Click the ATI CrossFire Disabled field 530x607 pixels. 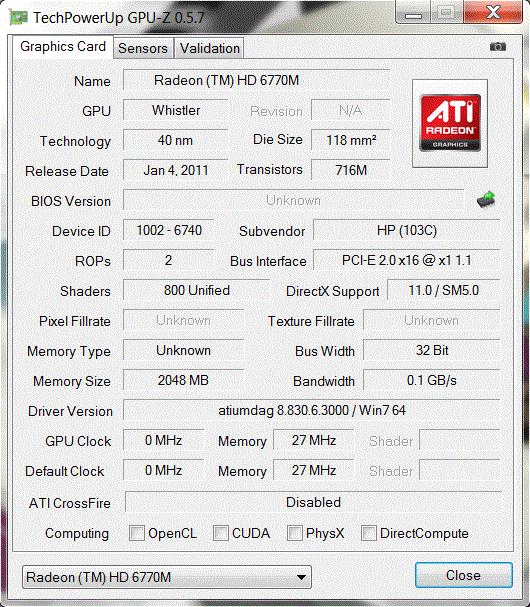coord(313,502)
